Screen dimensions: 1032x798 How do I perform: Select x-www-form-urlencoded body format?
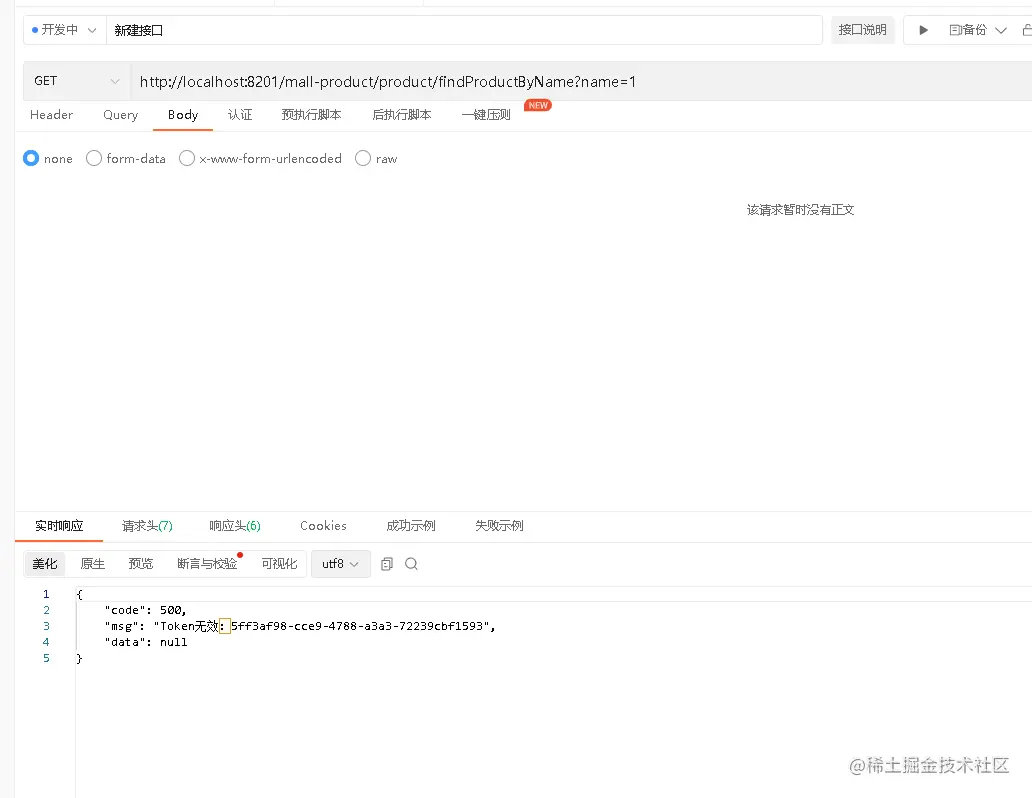[187, 158]
